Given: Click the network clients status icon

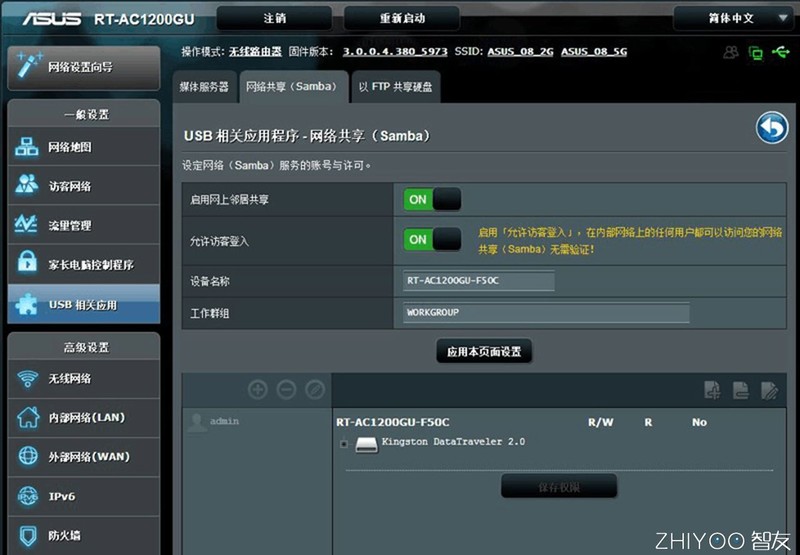Looking at the screenshot, I should click(756, 52).
